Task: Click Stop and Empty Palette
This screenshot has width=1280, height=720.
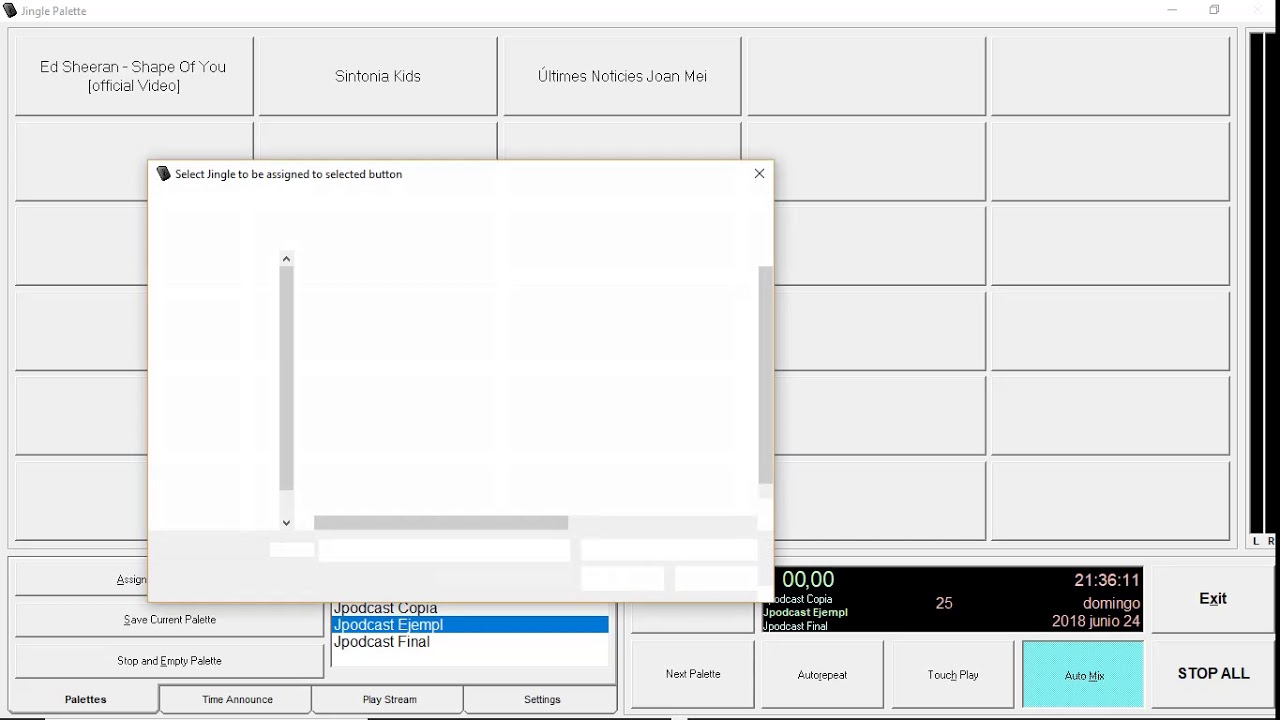Action: point(169,661)
